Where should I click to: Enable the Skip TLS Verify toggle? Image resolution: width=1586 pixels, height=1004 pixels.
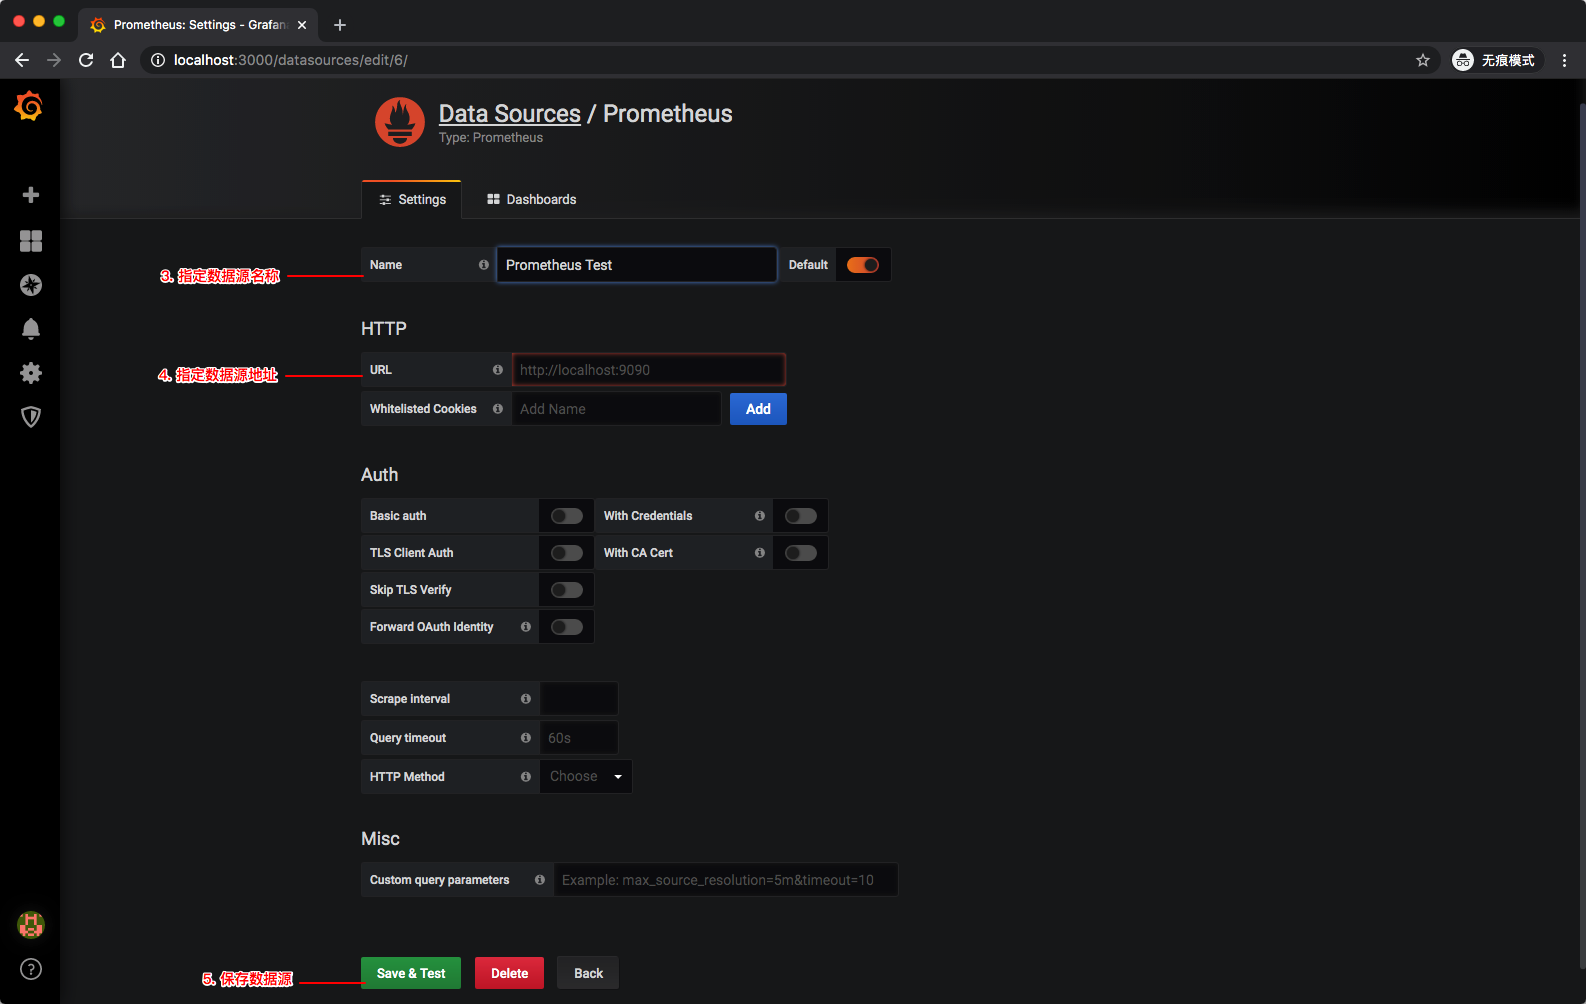(x=567, y=590)
